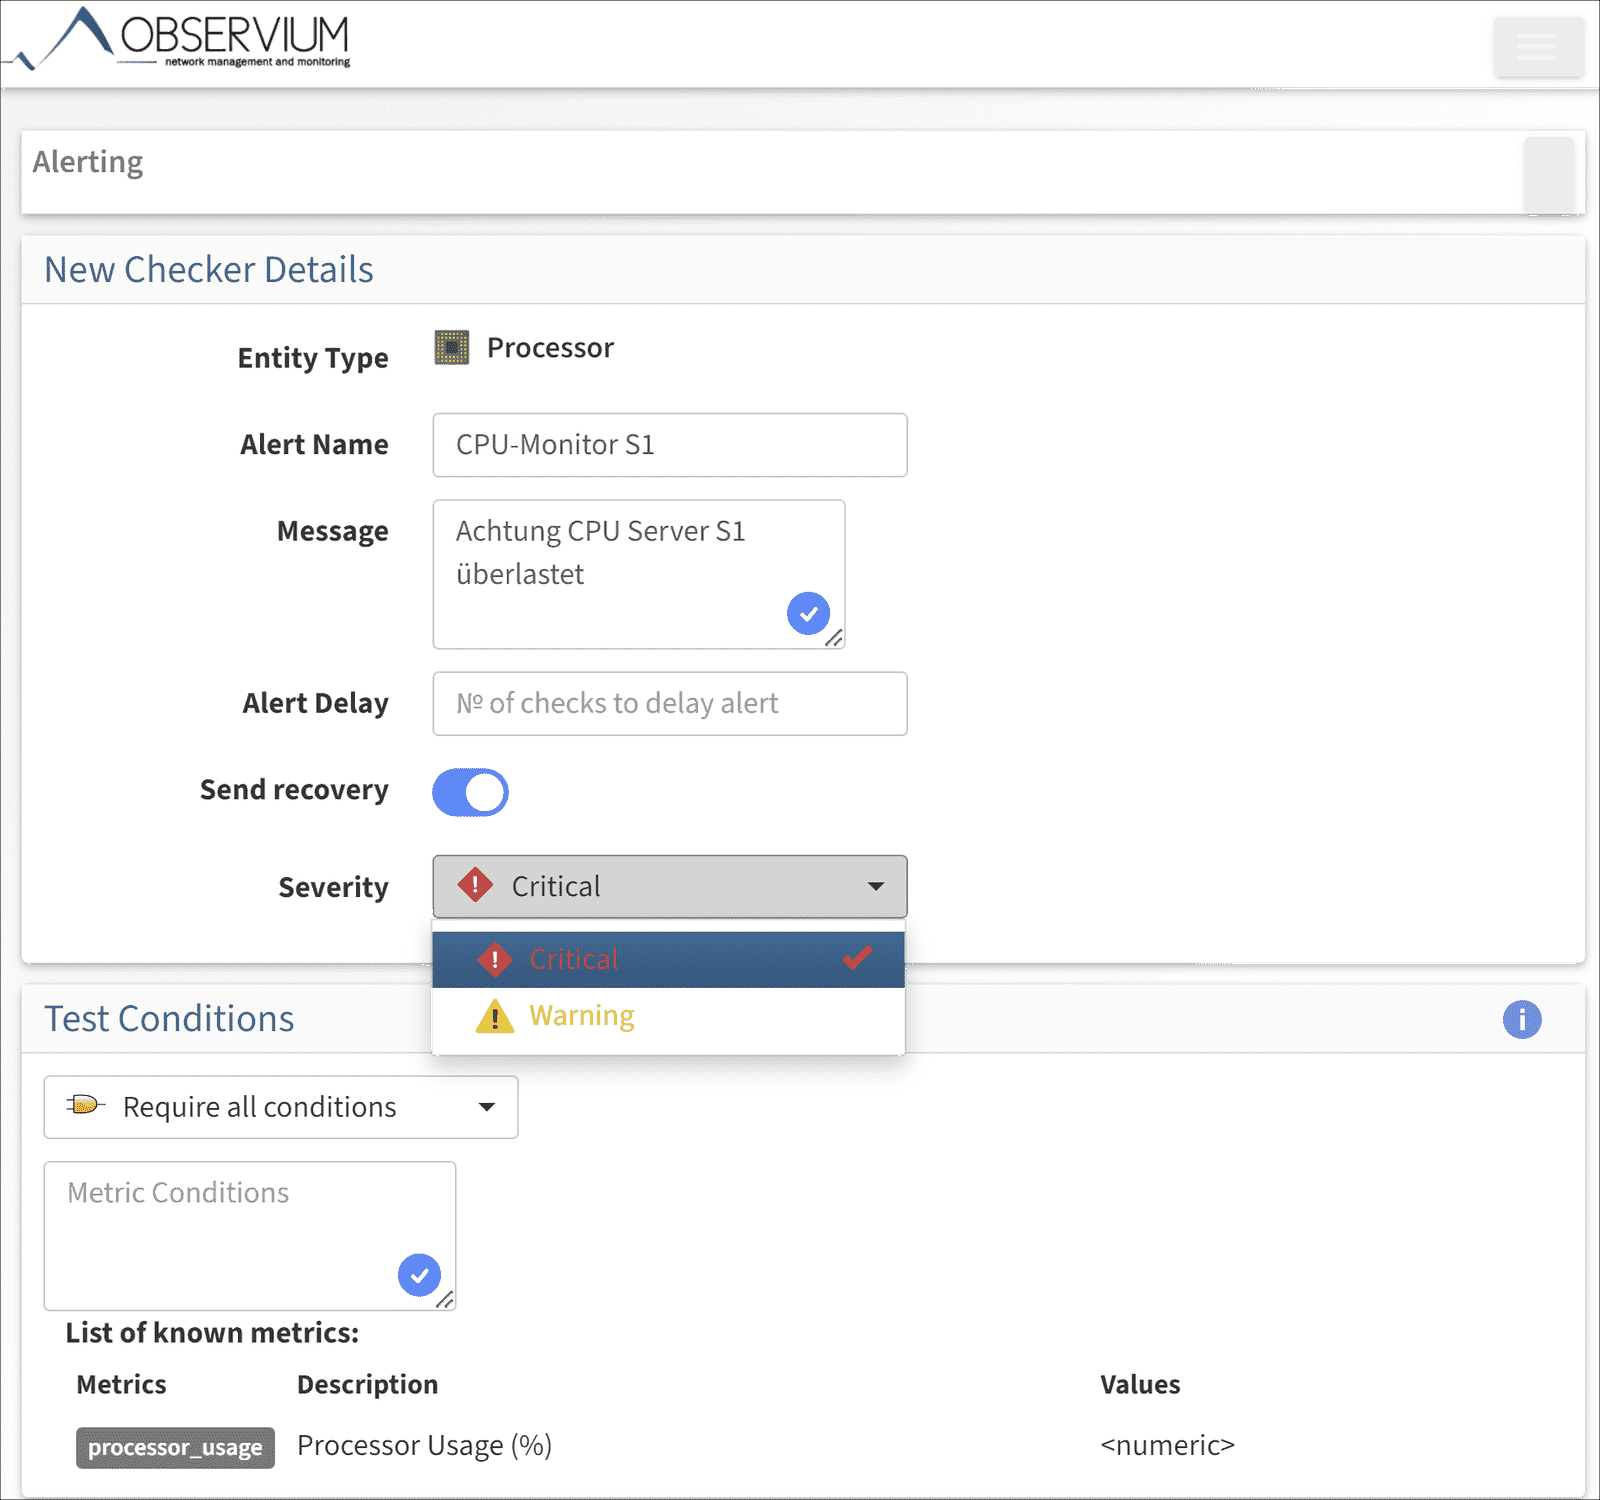The image size is (1600, 1500).
Task: Click the Alert Delay input field
Action: [x=669, y=703]
